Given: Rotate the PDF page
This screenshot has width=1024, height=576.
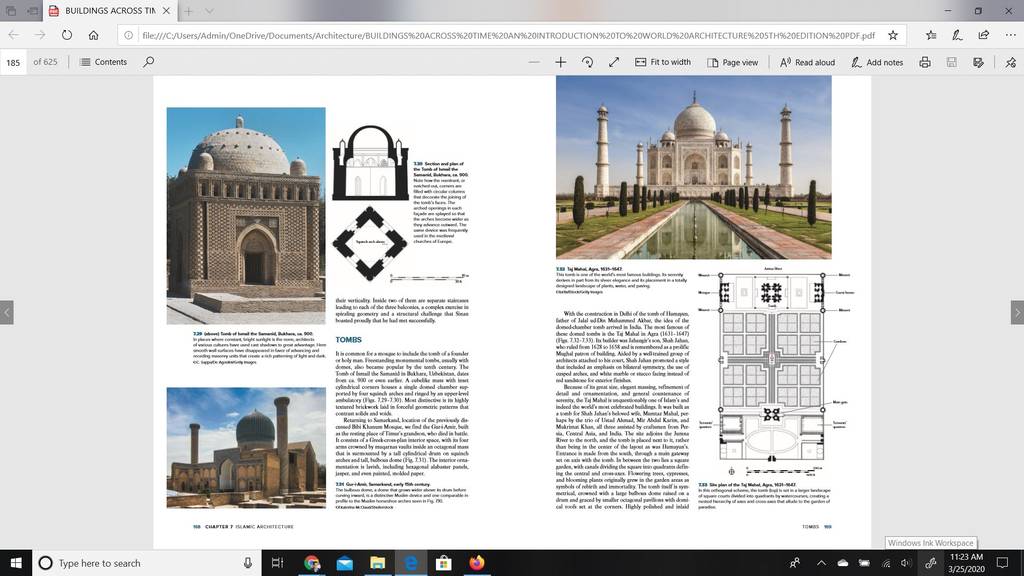Looking at the screenshot, I should coord(587,62).
